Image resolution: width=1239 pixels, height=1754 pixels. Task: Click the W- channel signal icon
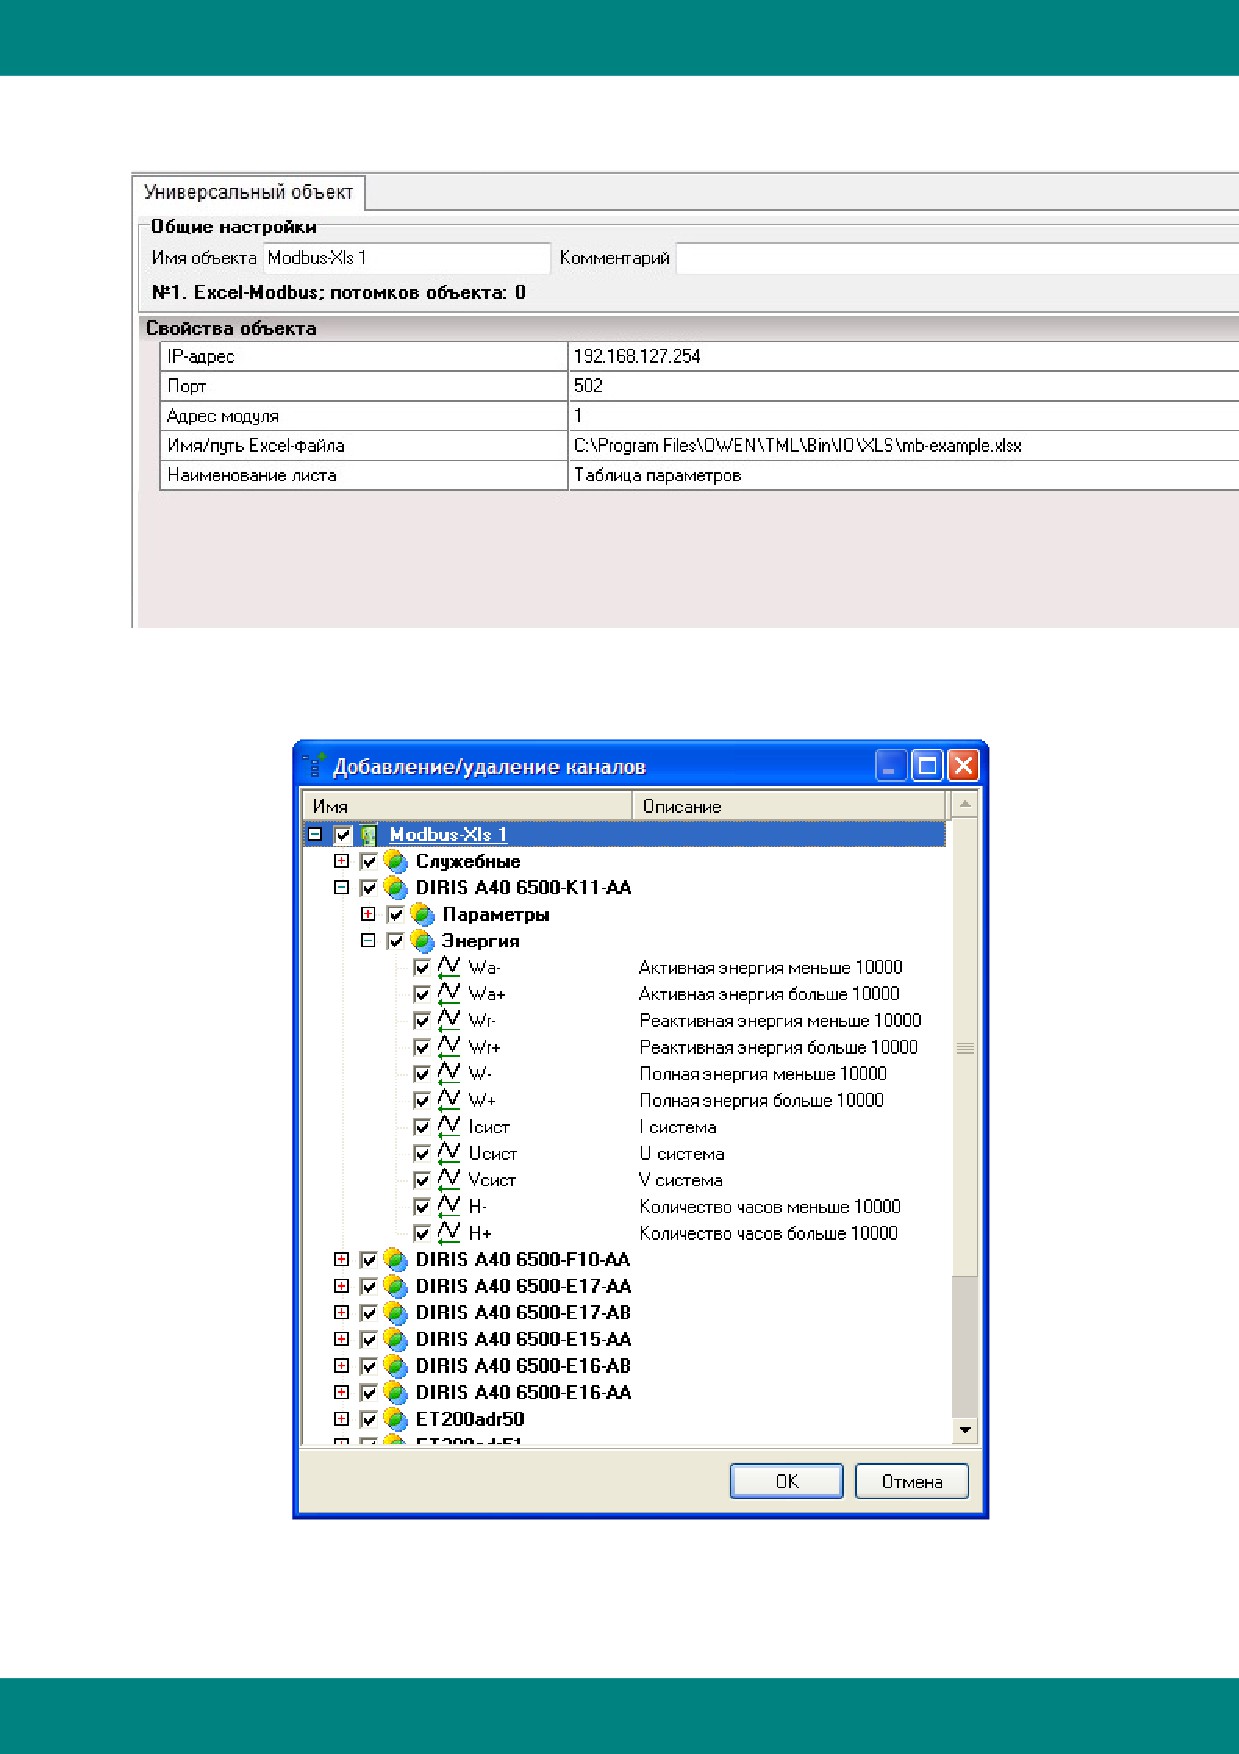[x=449, y=1074]
